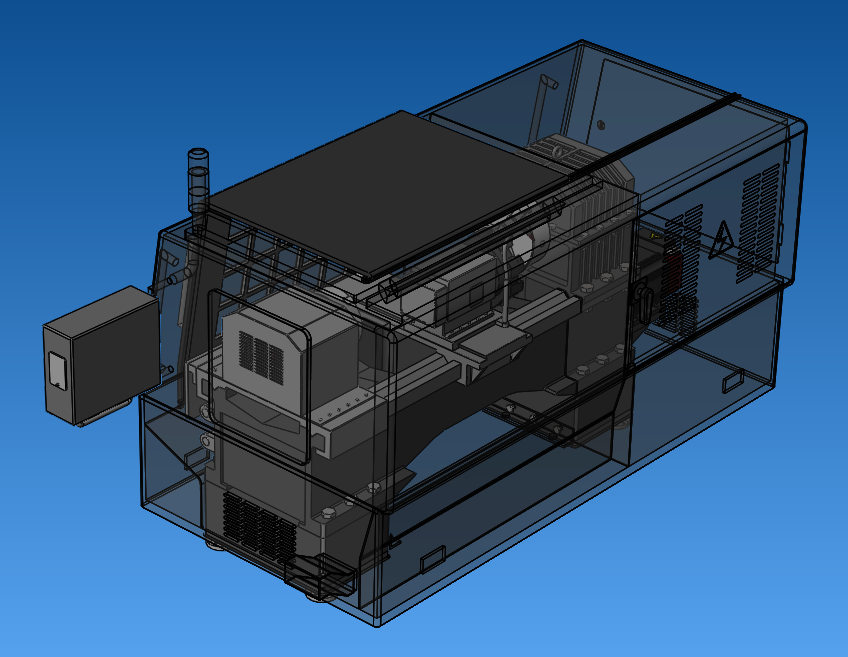The image size is (848, 657).
Task: Select the black louvered grille at front bottom
Action: [x=259, y=527]
